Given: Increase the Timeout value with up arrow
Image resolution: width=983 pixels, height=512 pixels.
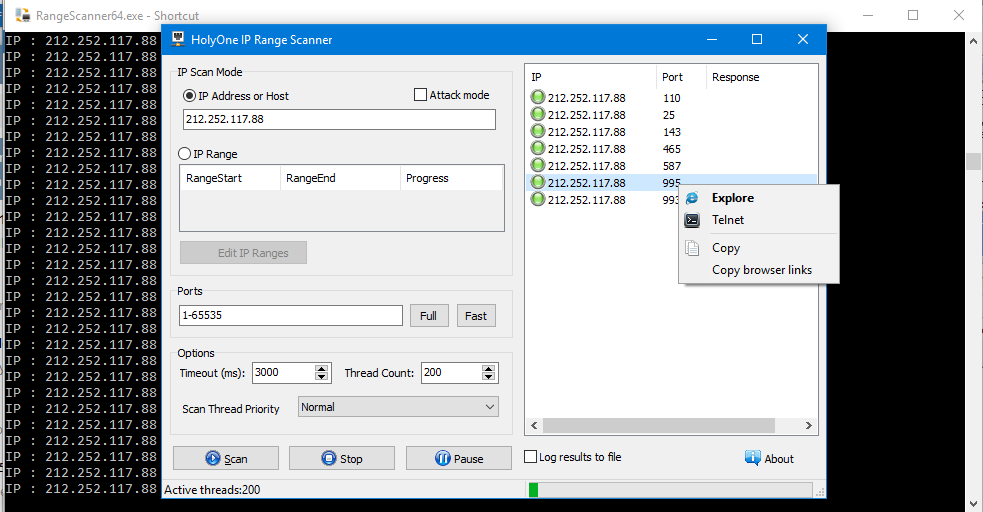Looking at the screenshot, I should (x=322, y=368).
